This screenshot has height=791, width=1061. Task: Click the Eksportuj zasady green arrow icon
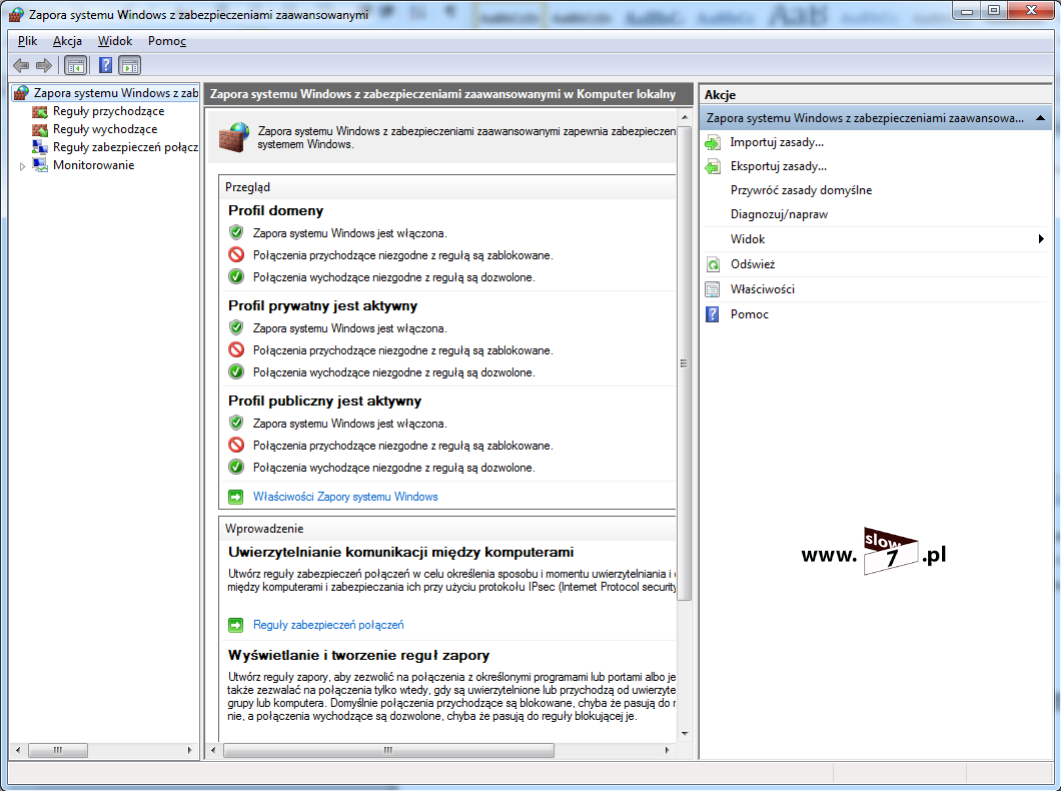(x=713, y=166)
